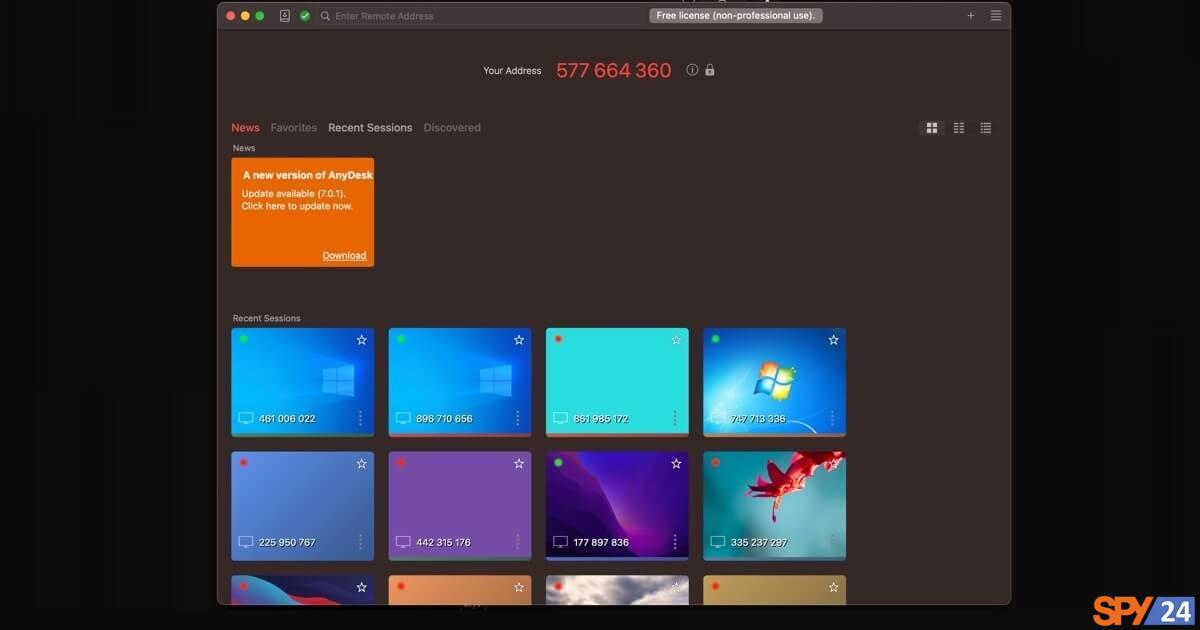1200x630 pixels.
Task: Switch to the Favorites tab
Action: (293, 127)
